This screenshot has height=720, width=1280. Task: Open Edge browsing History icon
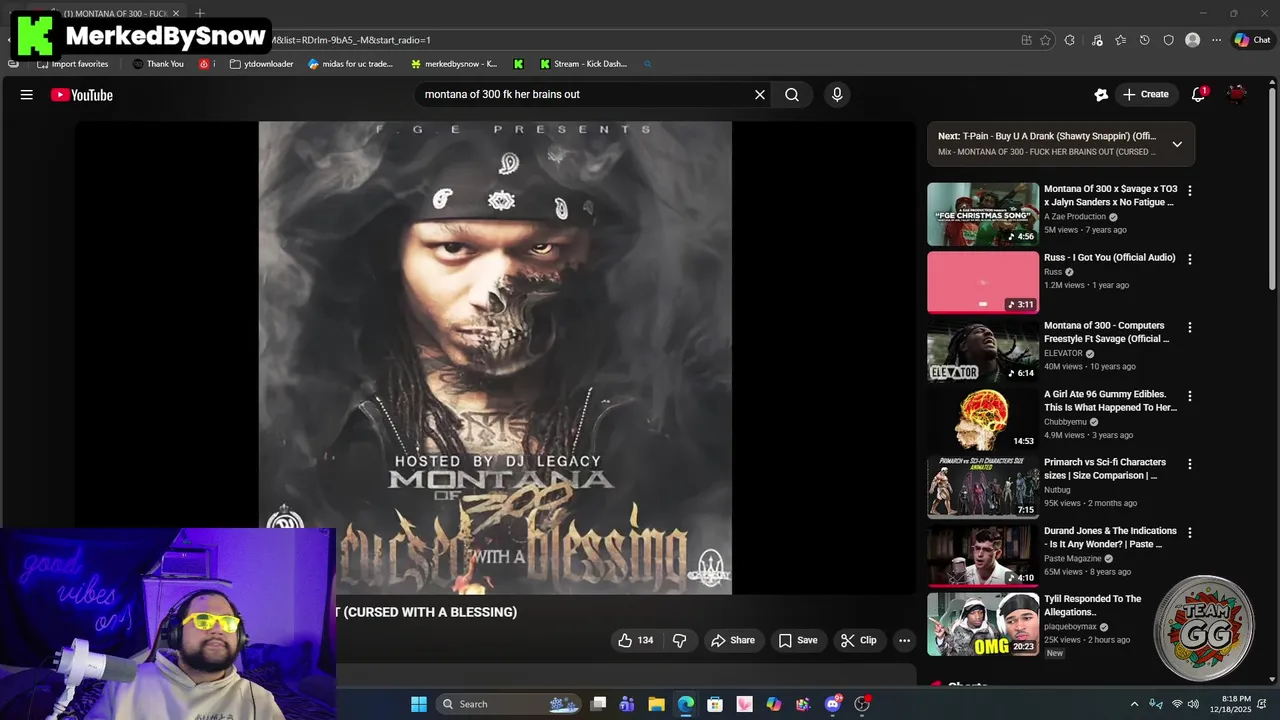coord(1145,40)
